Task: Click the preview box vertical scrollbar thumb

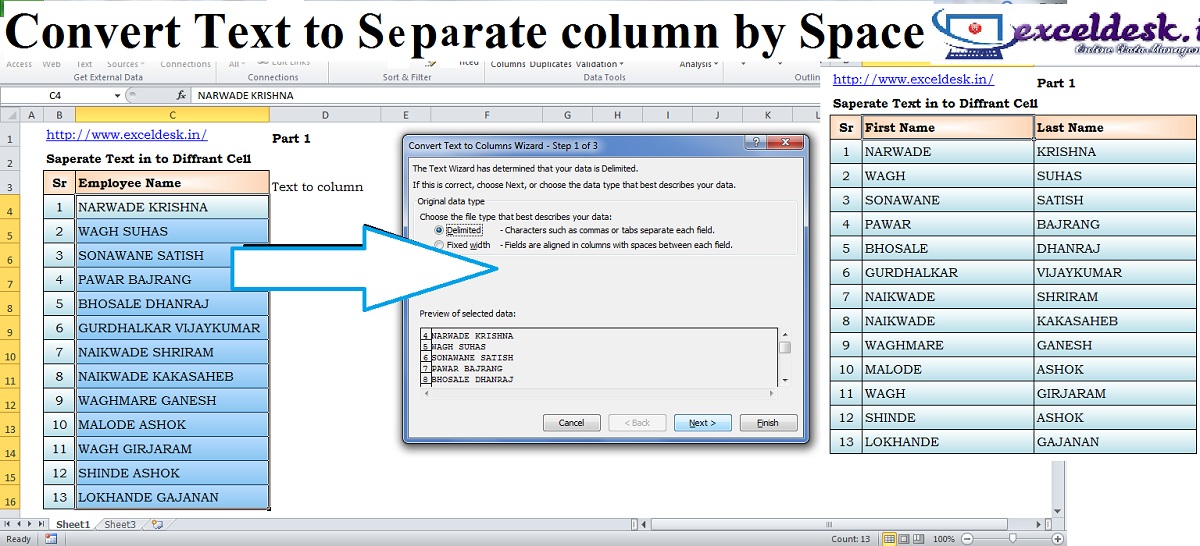Action: coord(785,348)
